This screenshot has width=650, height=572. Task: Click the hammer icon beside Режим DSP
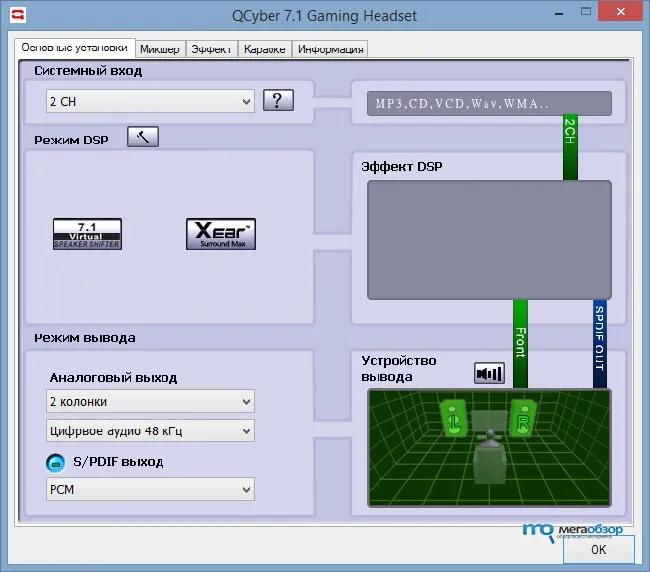coord(143,138)
